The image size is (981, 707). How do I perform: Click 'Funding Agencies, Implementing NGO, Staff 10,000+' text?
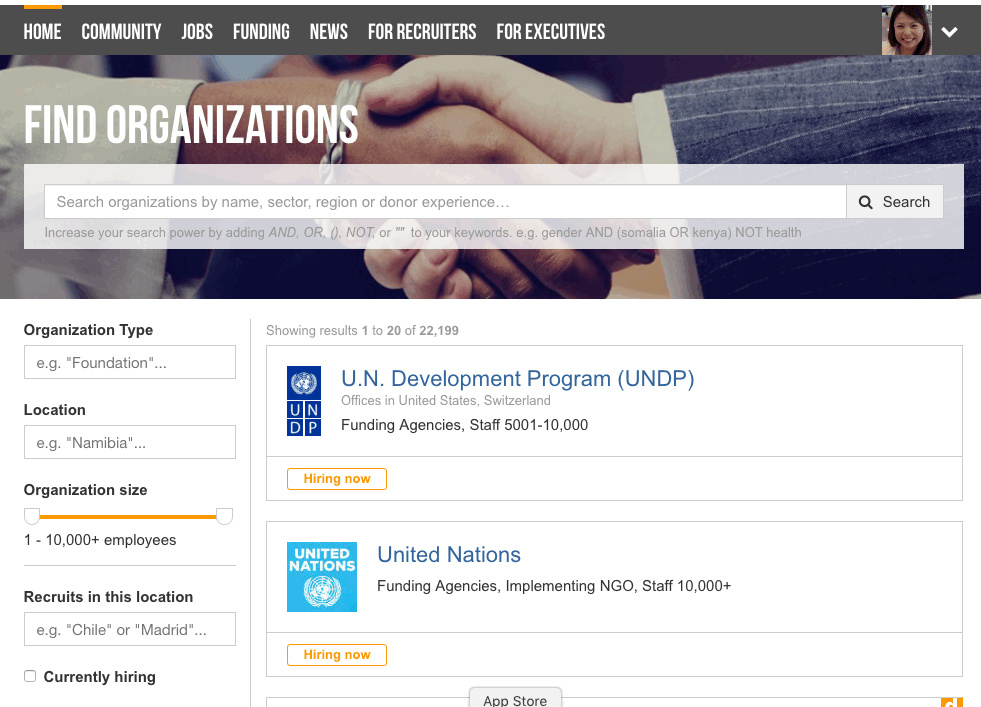click(554, 586)
